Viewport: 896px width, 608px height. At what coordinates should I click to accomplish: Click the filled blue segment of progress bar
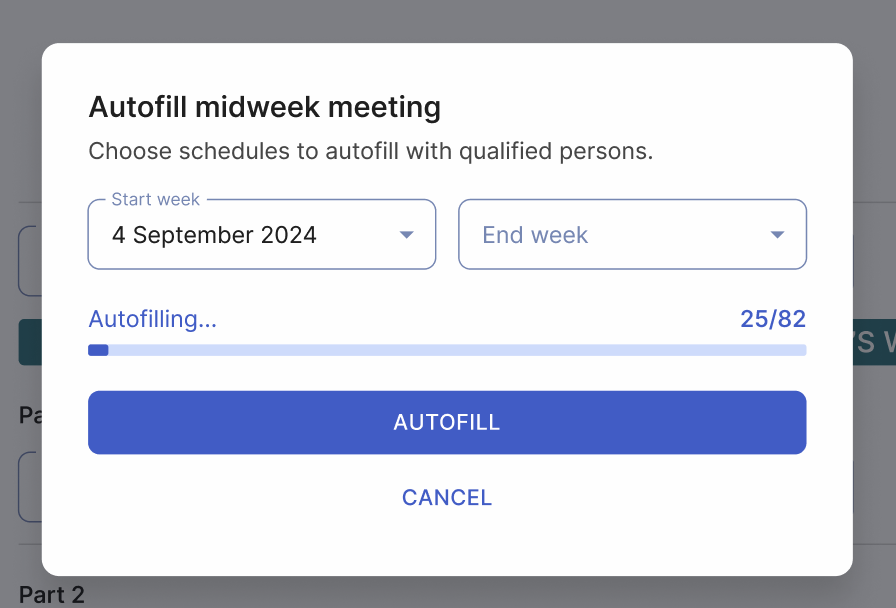97,350
